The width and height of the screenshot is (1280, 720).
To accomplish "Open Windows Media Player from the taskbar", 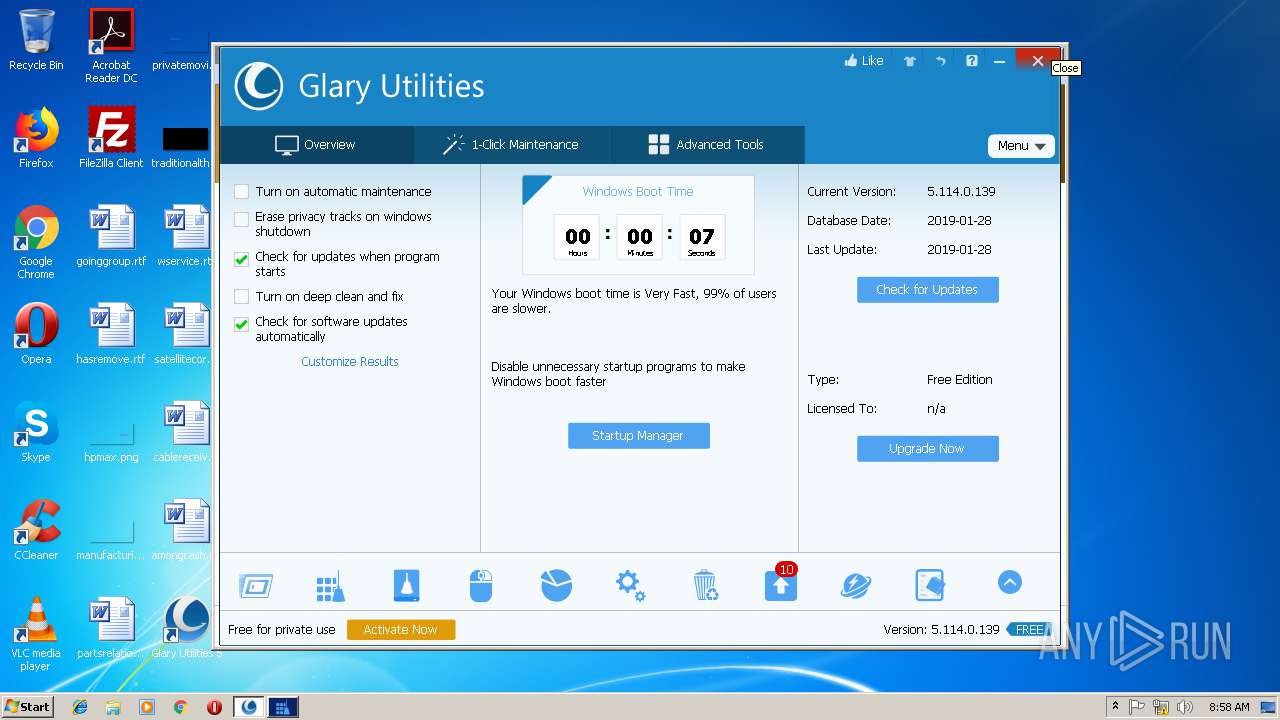I will click(x=147, y=707).
